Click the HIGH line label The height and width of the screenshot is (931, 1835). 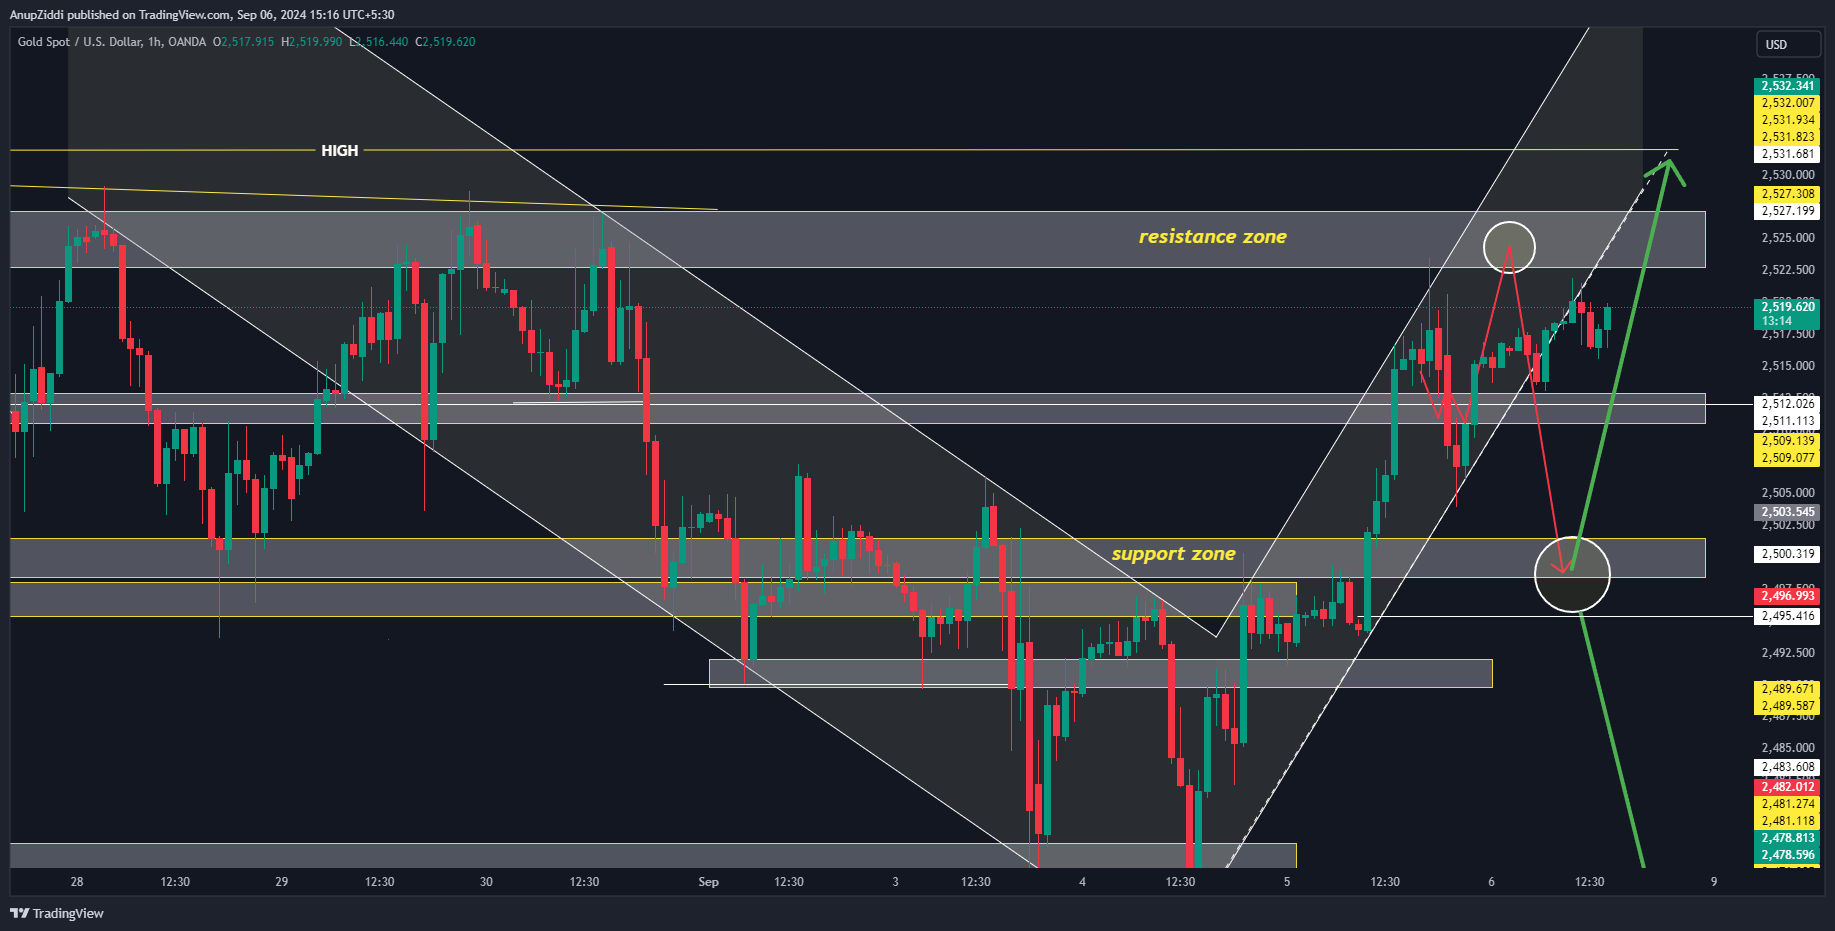point(339,150)
